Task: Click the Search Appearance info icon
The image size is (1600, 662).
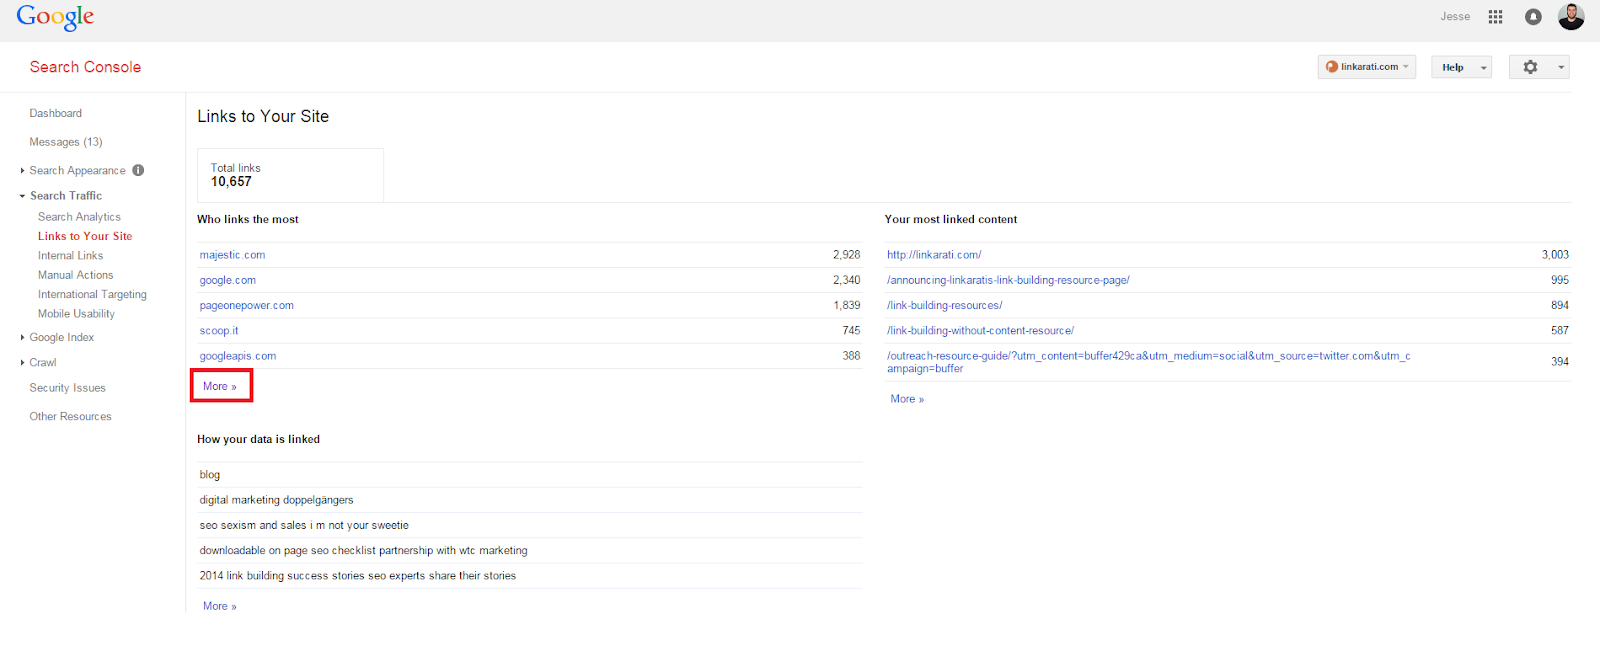Action: click(x=138, y=170)
